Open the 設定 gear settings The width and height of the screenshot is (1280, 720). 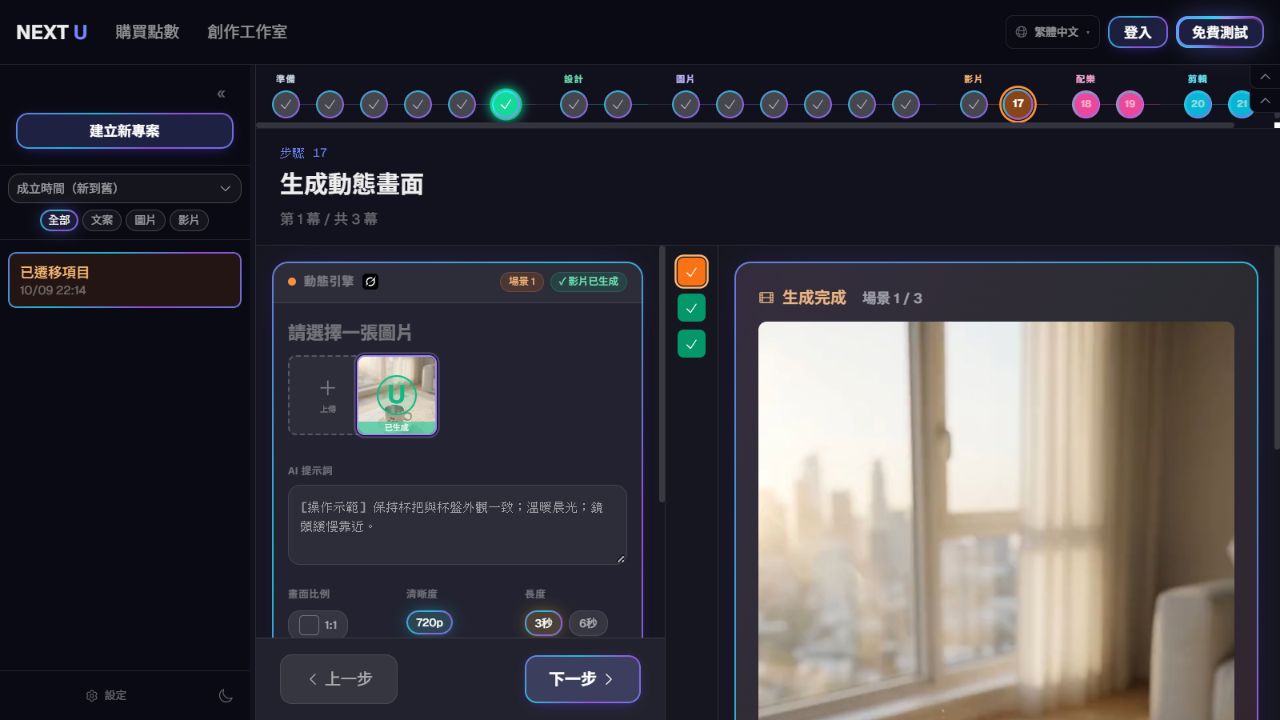pos(106,695)
